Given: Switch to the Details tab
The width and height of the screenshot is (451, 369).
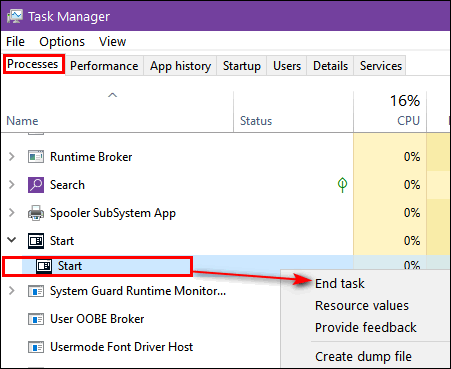Looking at the screenshot, I should point(330,66).
